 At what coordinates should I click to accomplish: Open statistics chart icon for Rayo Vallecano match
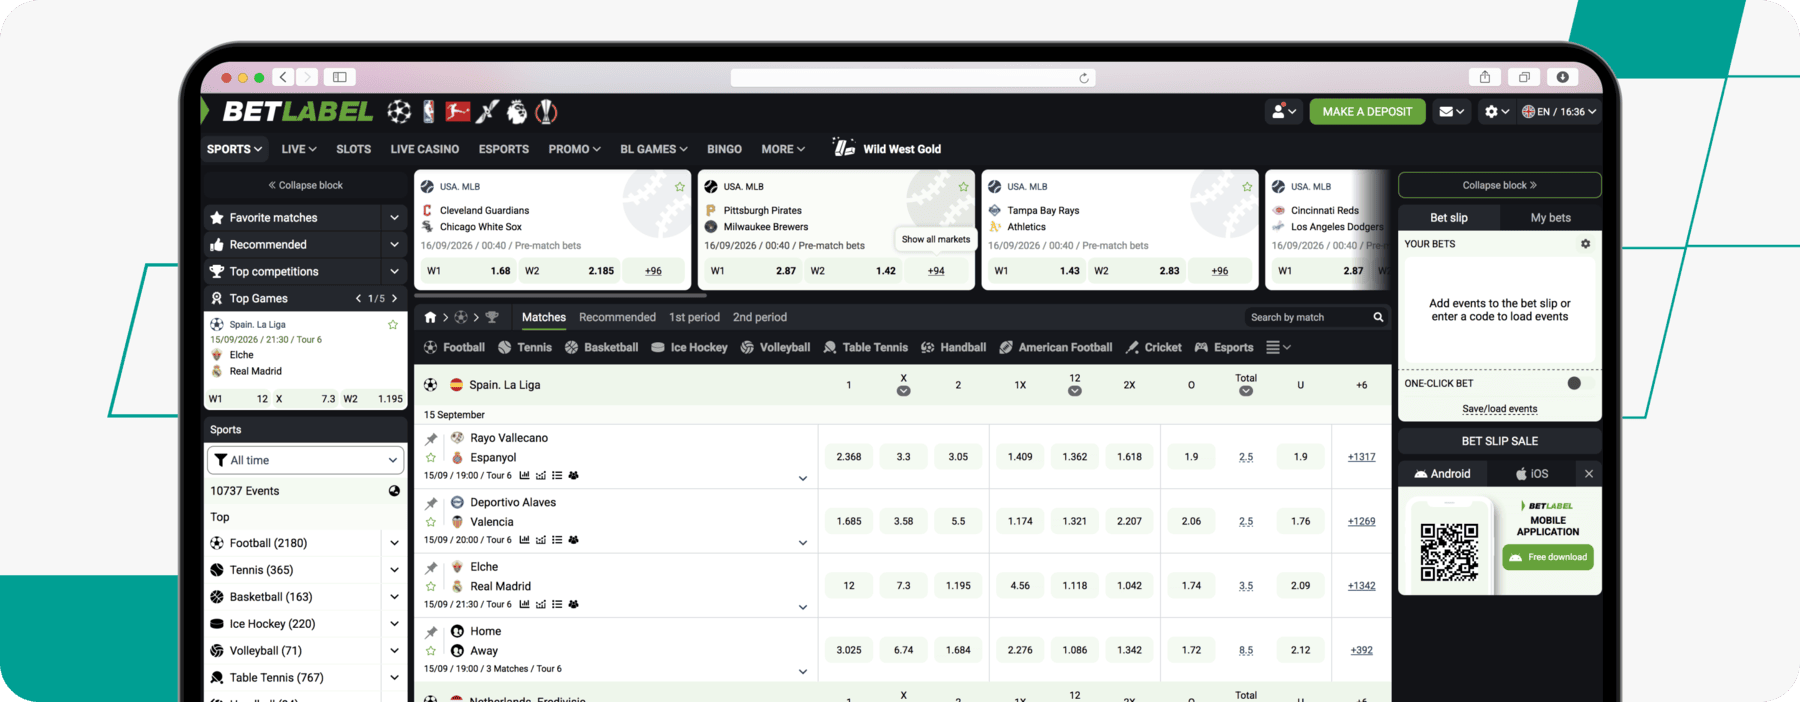click(x=524, y=476)
